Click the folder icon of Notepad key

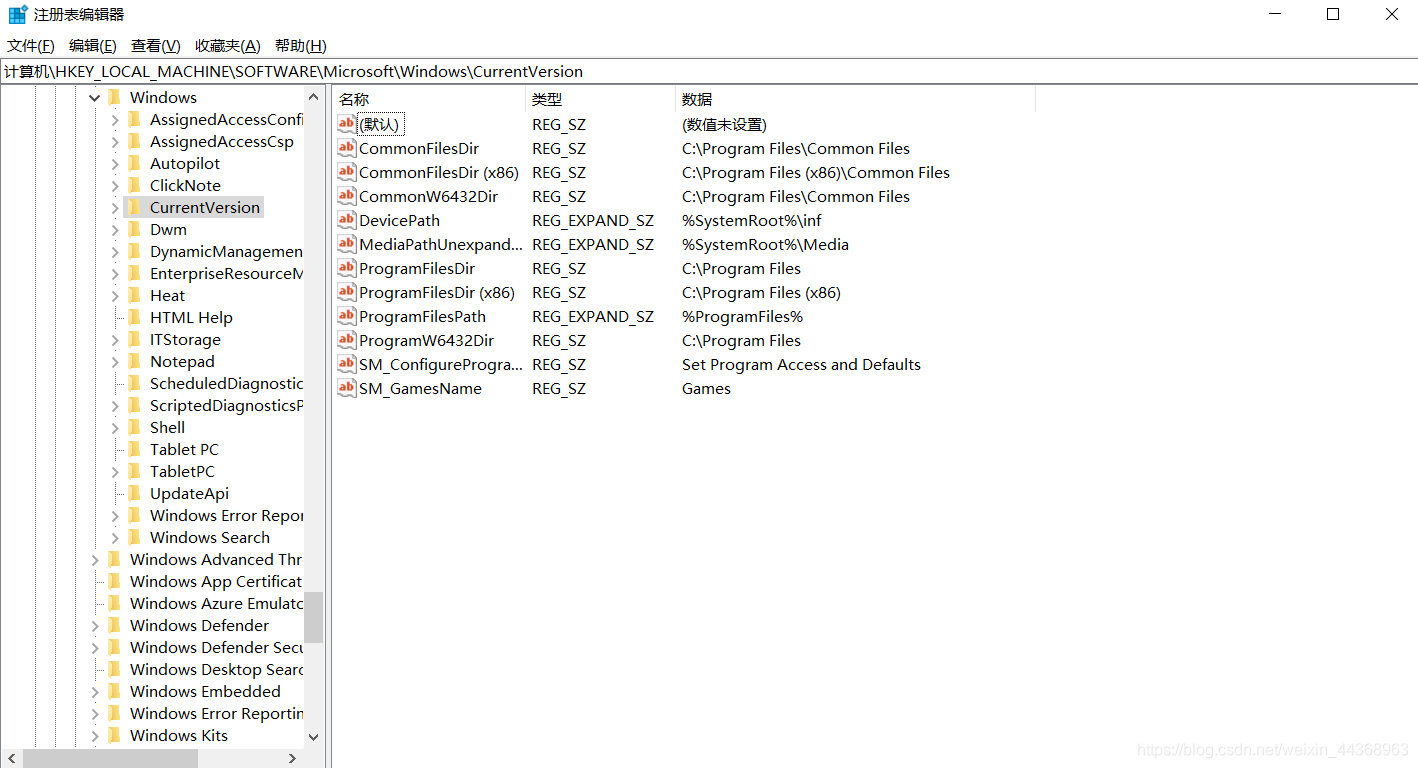pos(134,361)
